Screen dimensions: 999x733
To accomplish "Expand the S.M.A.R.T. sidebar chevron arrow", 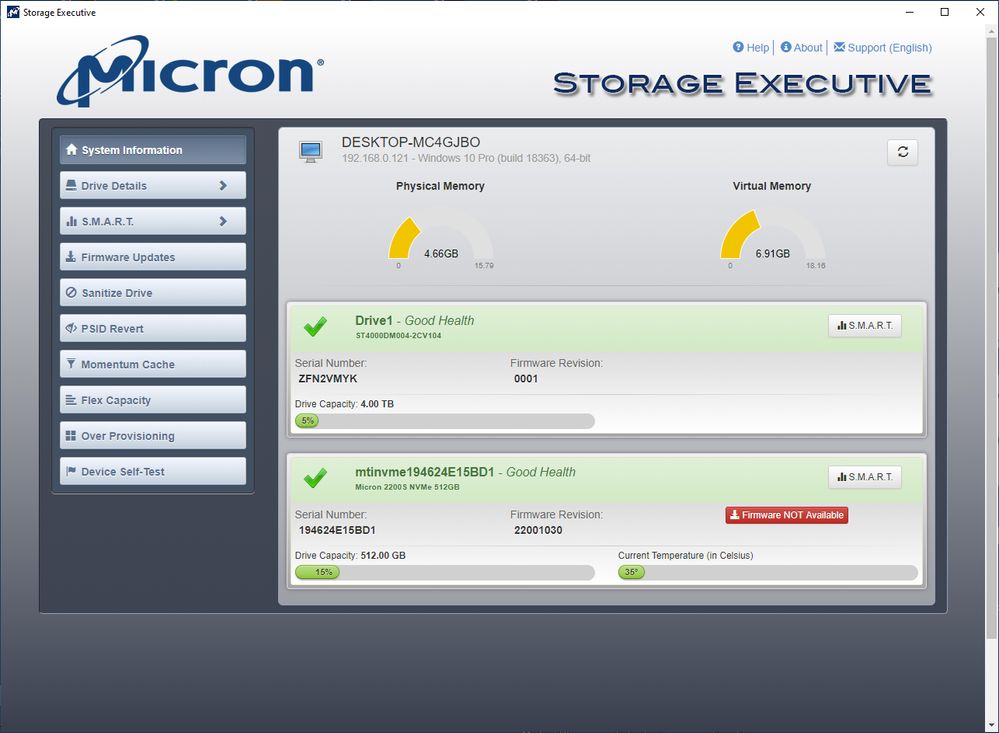I will pyautogui.click(x=223, y=221).
